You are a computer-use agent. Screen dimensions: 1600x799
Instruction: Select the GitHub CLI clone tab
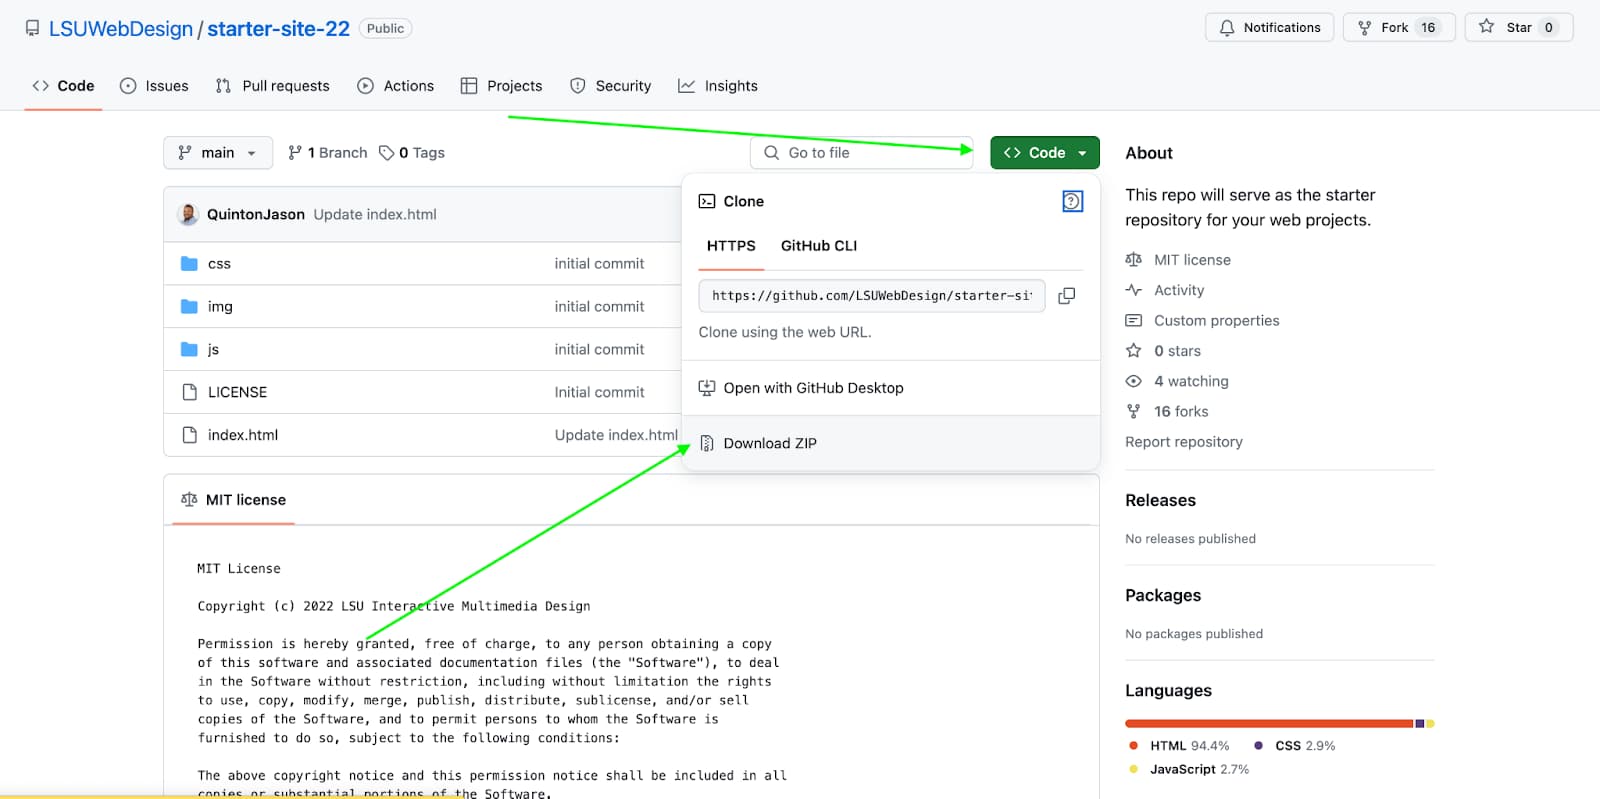tap(819, 246)
